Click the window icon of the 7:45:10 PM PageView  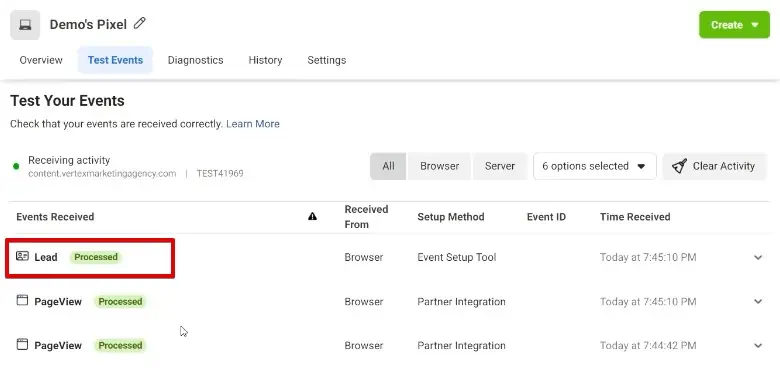pos(22,300)
